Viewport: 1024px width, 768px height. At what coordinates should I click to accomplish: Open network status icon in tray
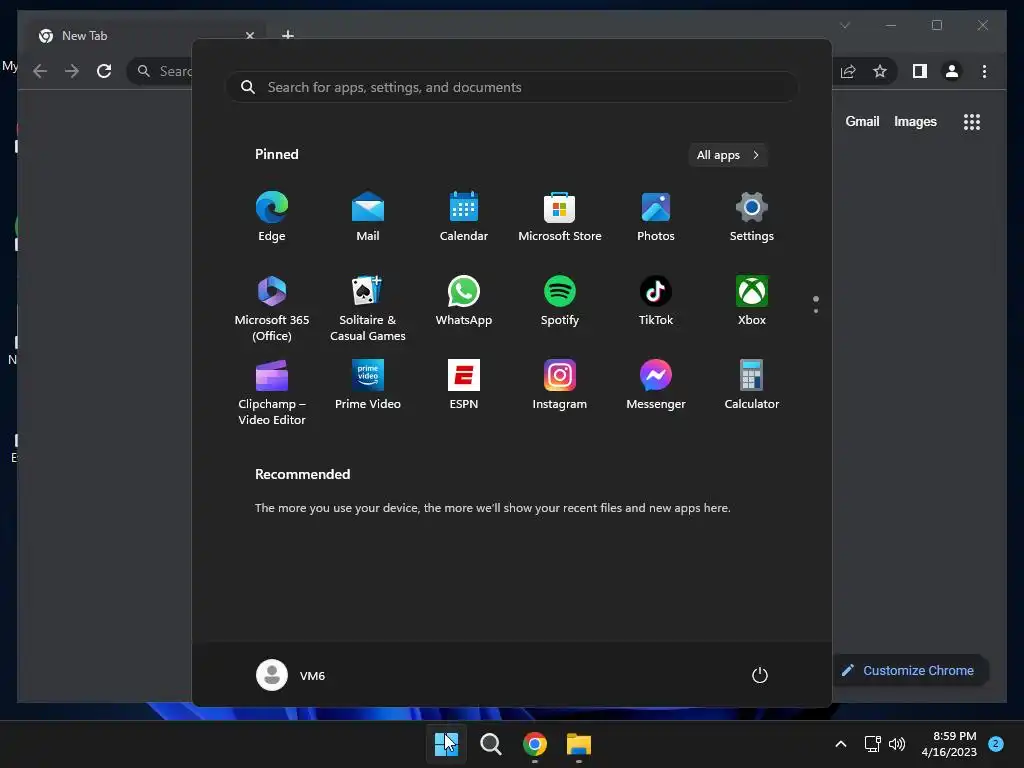tap(872, 744)
